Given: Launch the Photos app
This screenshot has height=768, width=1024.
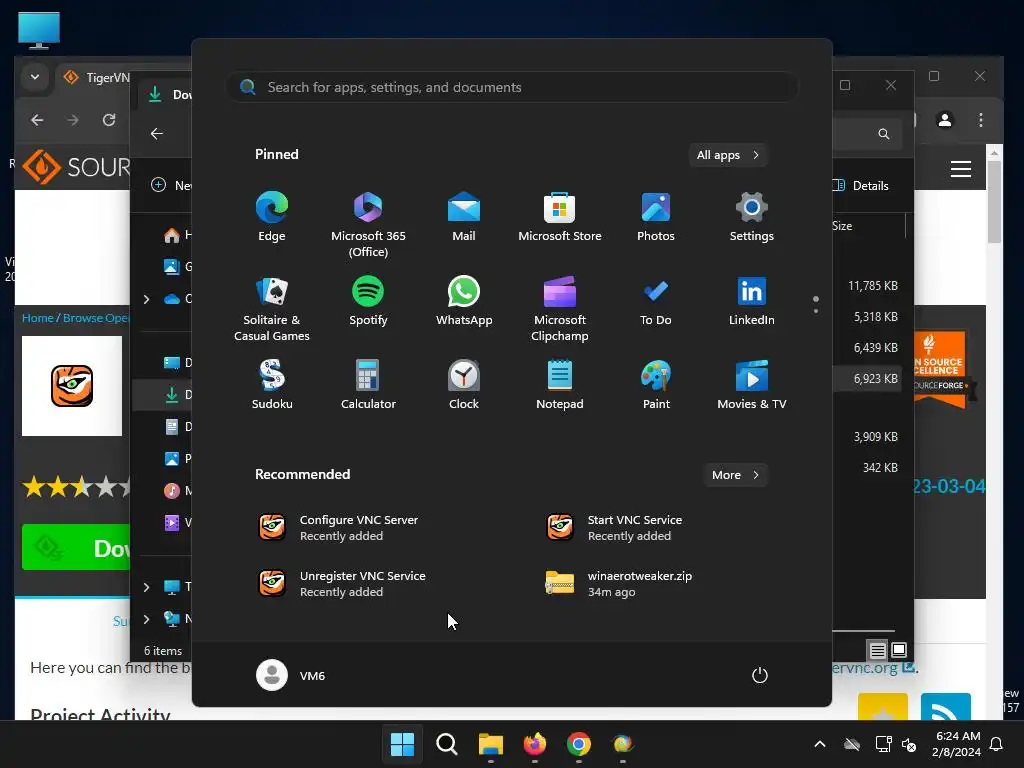Looking at the screenshot, I should click(656, 217).
